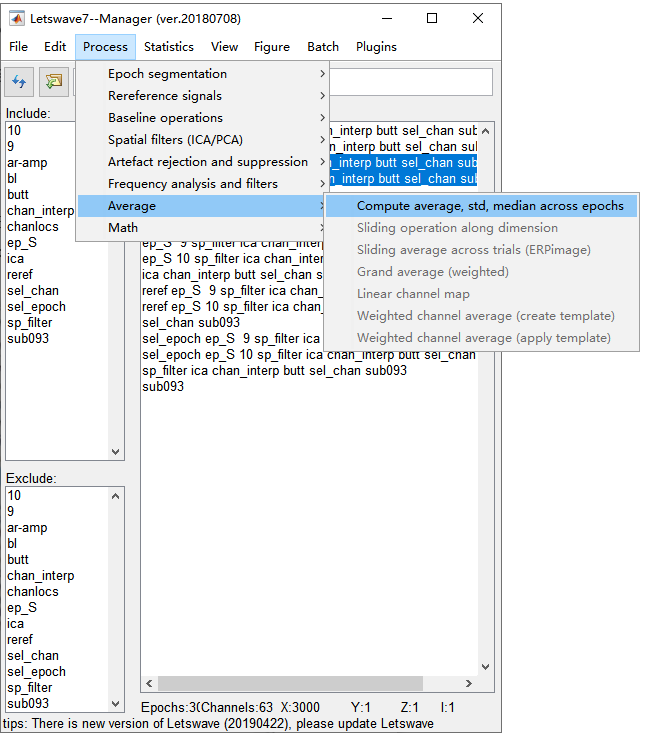Expand Artefact rejection and suppression submenu
649x733 pixels.
coord(202,162)
